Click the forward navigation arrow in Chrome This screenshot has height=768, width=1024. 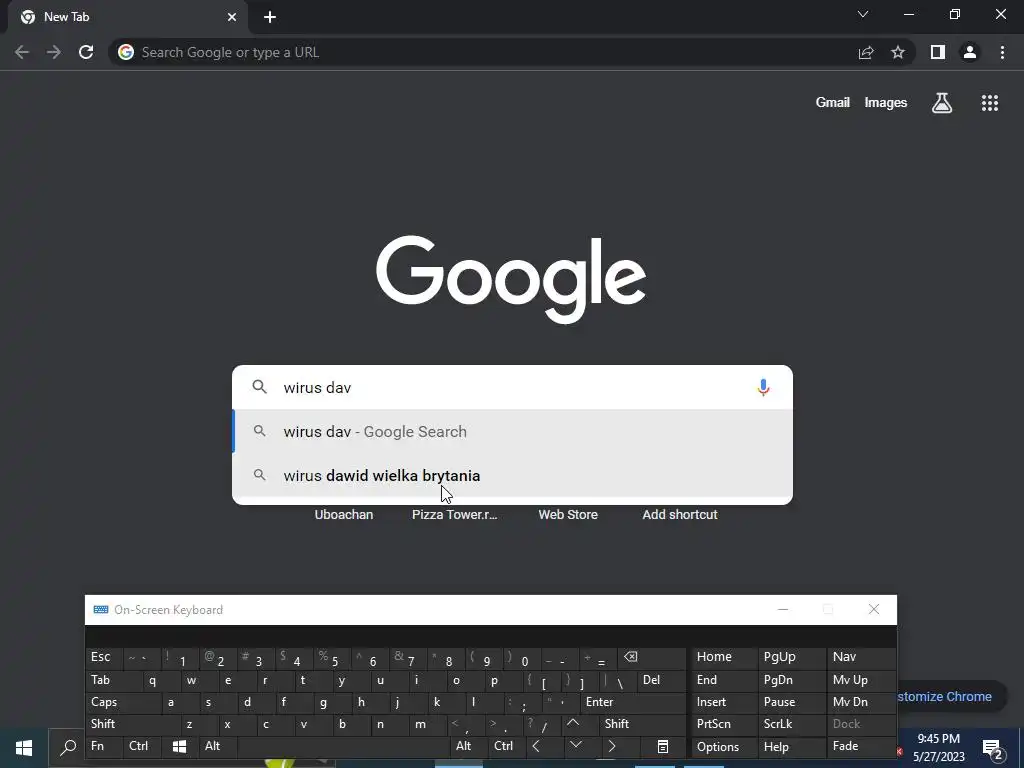click(54, 52)
